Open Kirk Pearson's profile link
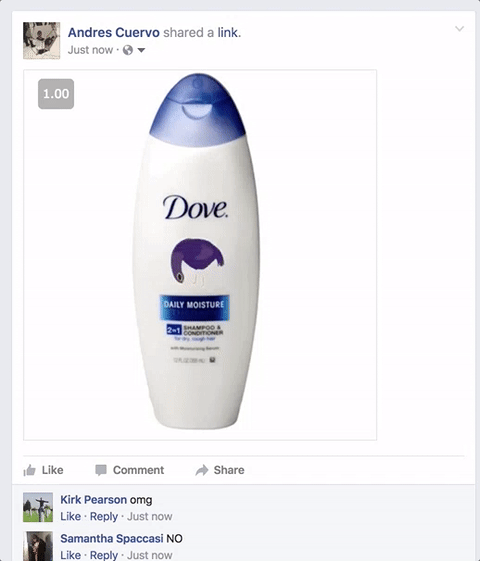This screenshot has width=480, height=561. [x=93, y=499]
